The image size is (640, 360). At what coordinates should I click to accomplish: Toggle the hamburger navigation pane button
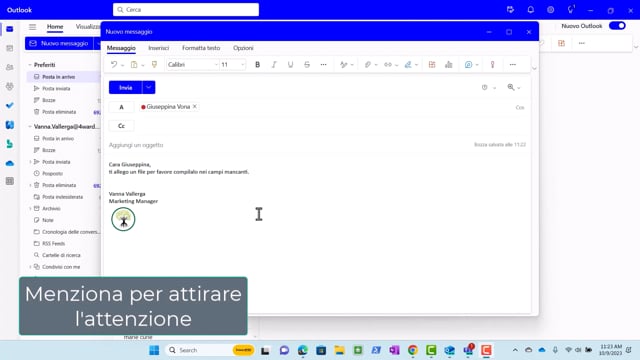pyautogui.click(x=32, y=27)
